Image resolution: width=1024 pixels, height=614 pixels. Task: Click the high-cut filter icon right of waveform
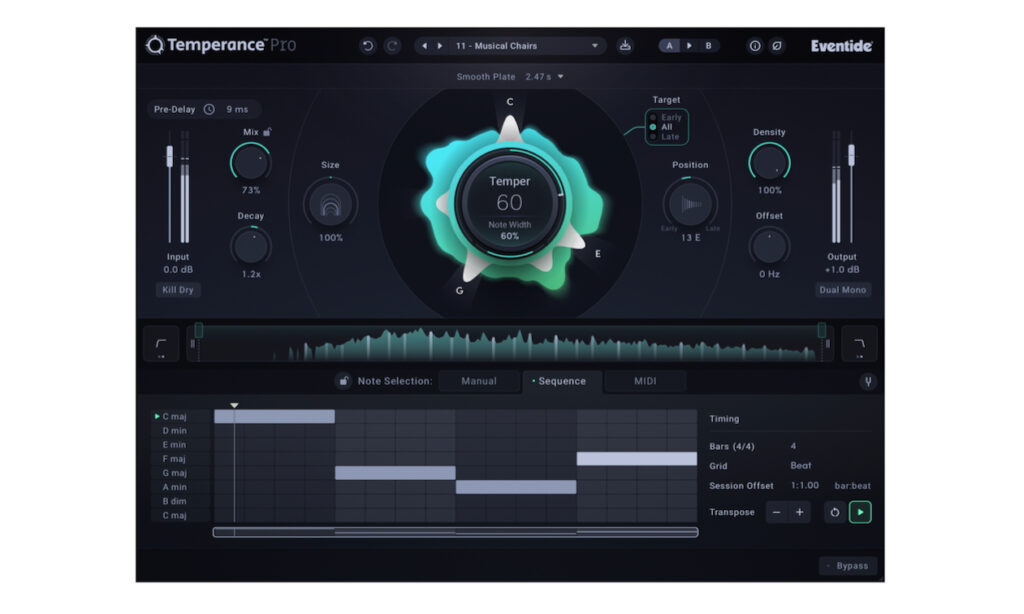pos(859,344)
